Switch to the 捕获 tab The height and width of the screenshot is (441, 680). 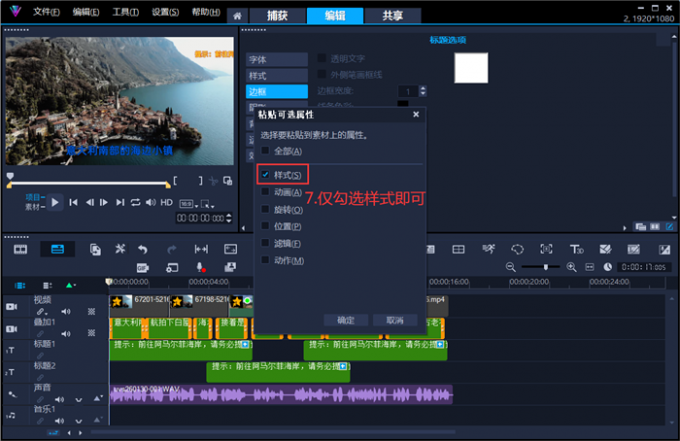pos(277,16)
